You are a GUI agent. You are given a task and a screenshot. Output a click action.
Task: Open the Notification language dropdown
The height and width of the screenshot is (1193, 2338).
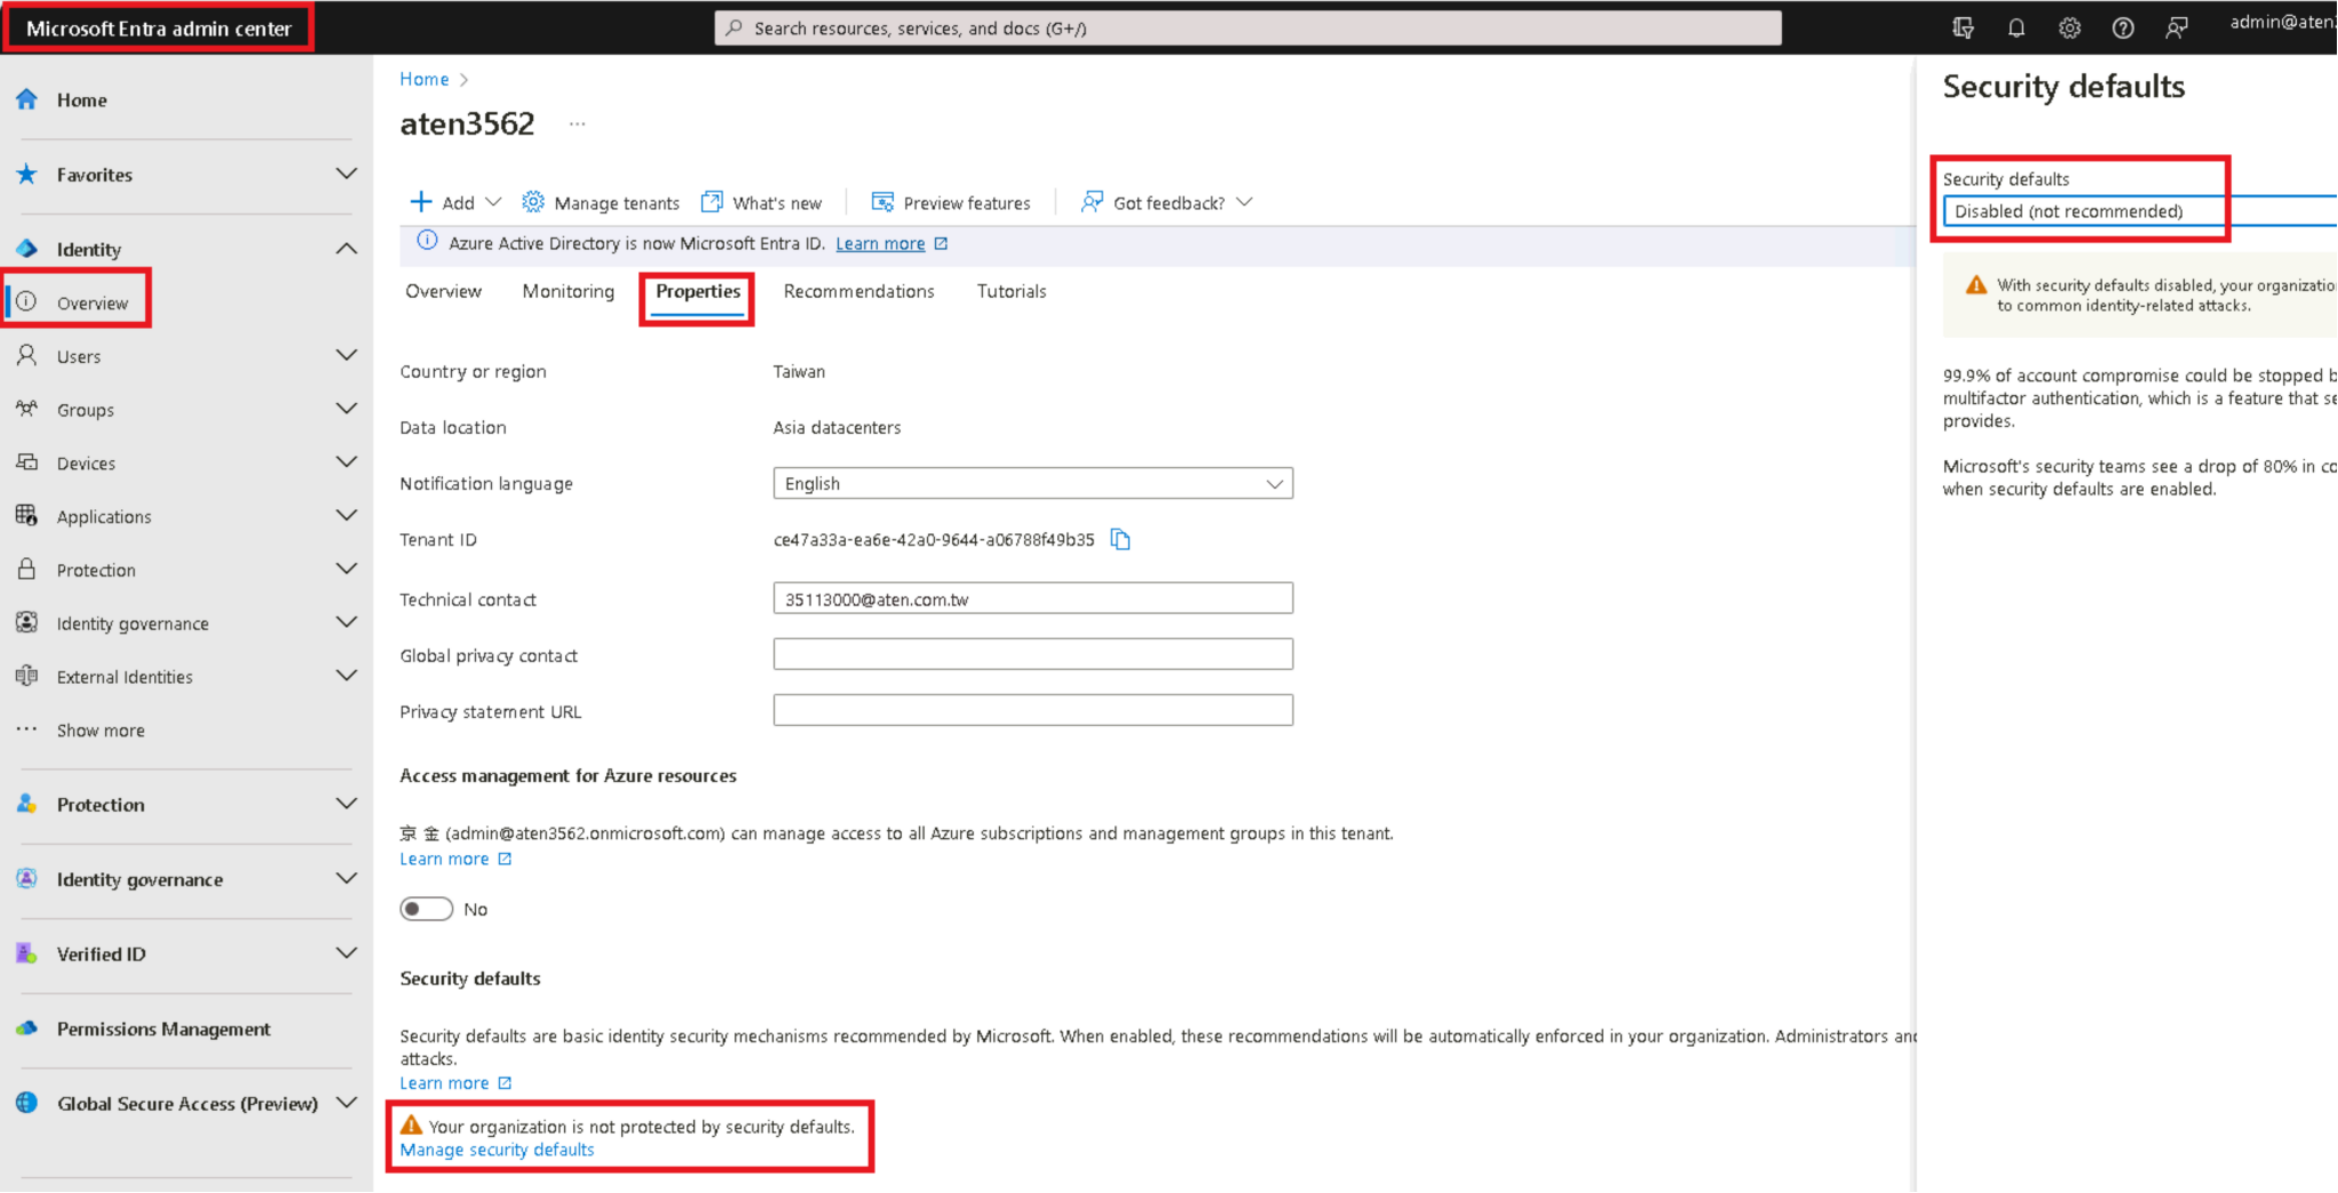click(x=1032, y=484)
